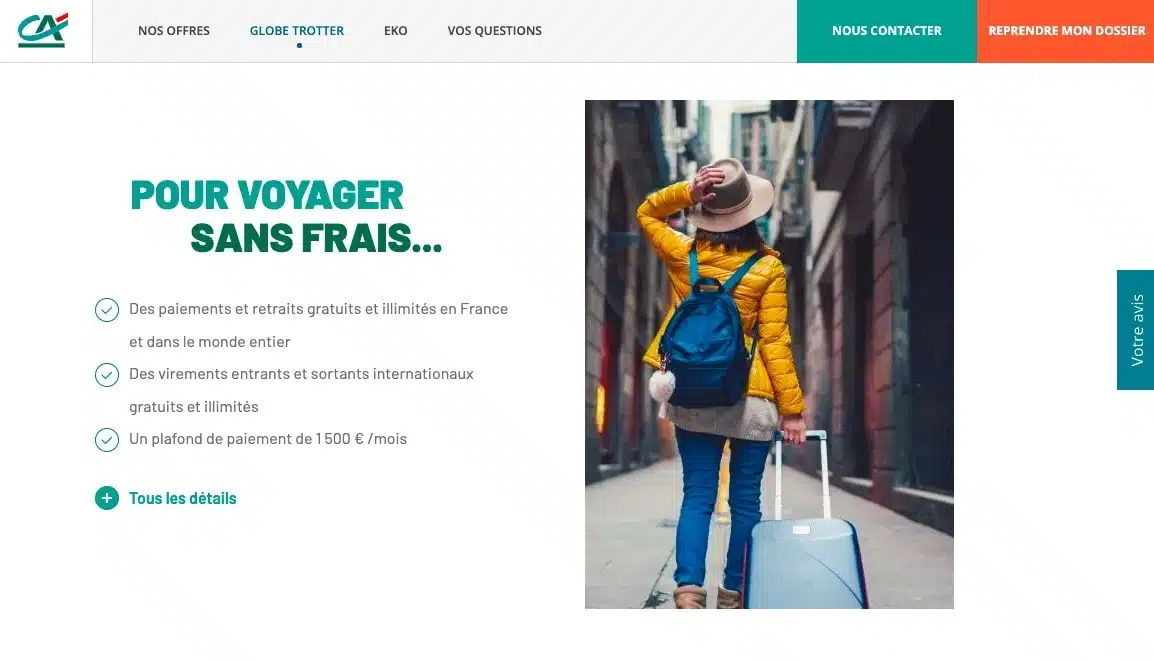The height and width of the screenshot is (662, 1154).
Task: Click the traveler with suitcase photo
Action: pos(769,354)
